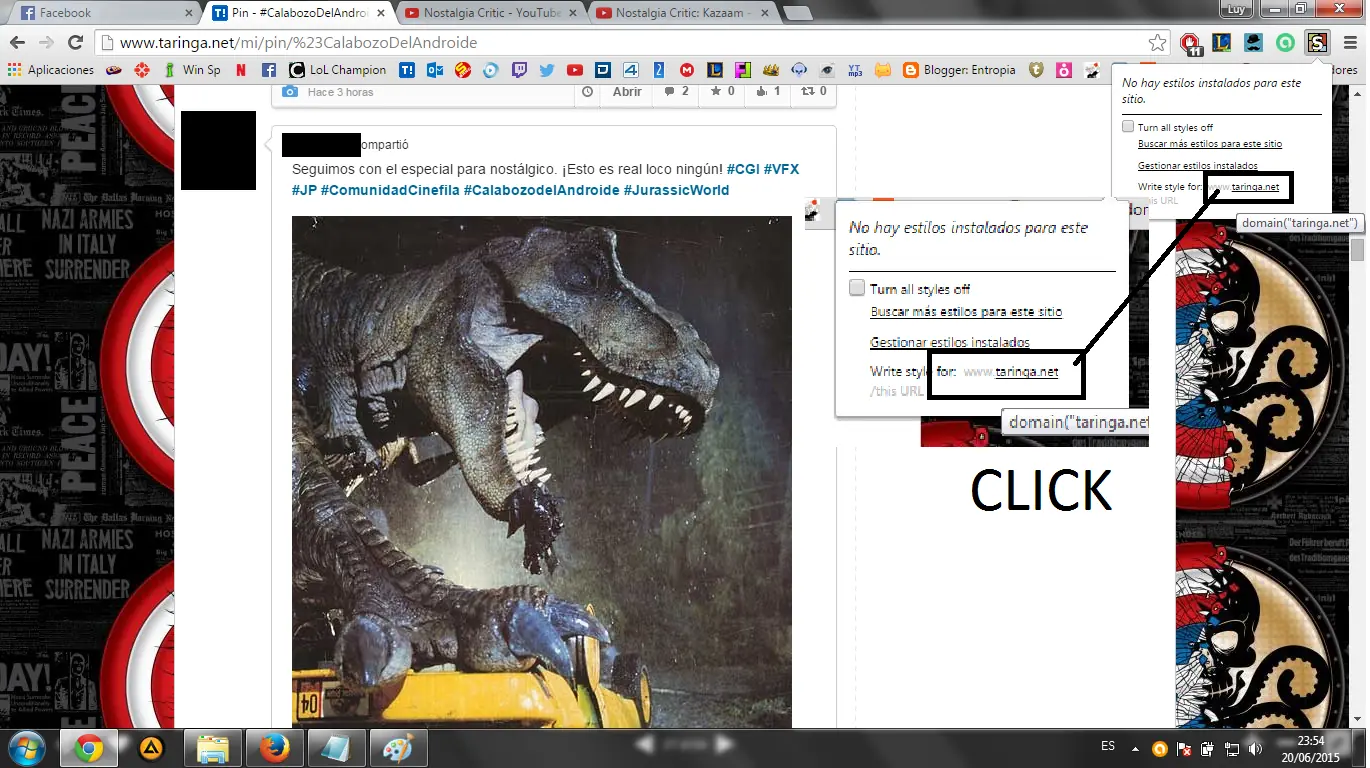The width and height of the screenshot is (1370, 768).
Task: Open the #JurassicWorld hashtag
Action: pyautogui.click(x=676, y=190)
